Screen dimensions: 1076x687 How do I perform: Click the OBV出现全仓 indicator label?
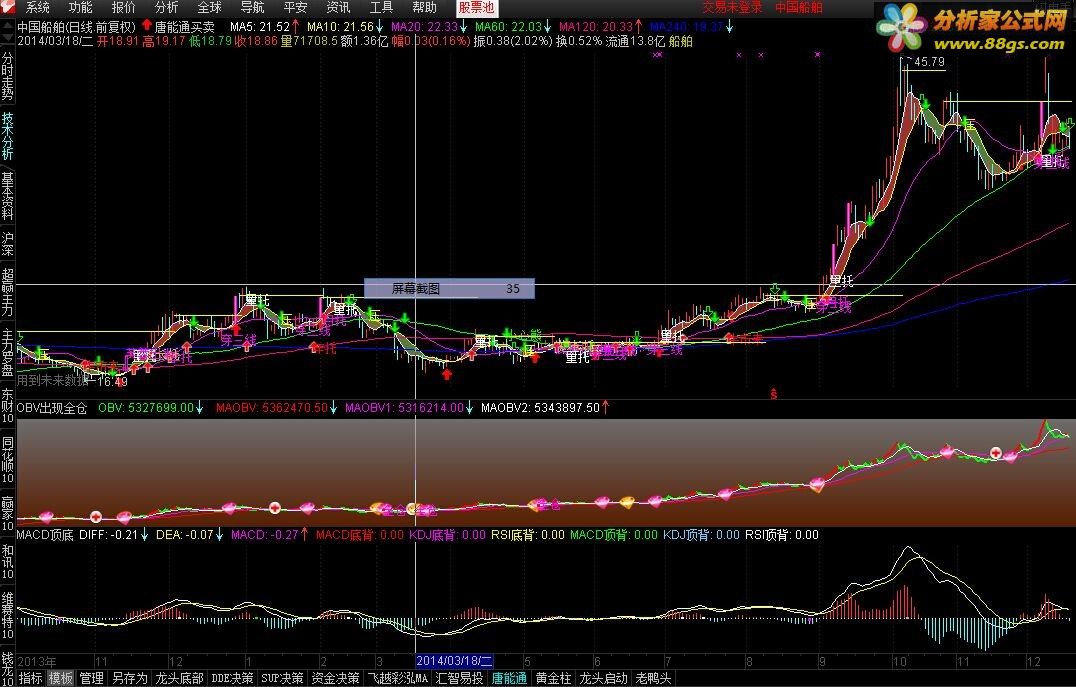(52, 408)
